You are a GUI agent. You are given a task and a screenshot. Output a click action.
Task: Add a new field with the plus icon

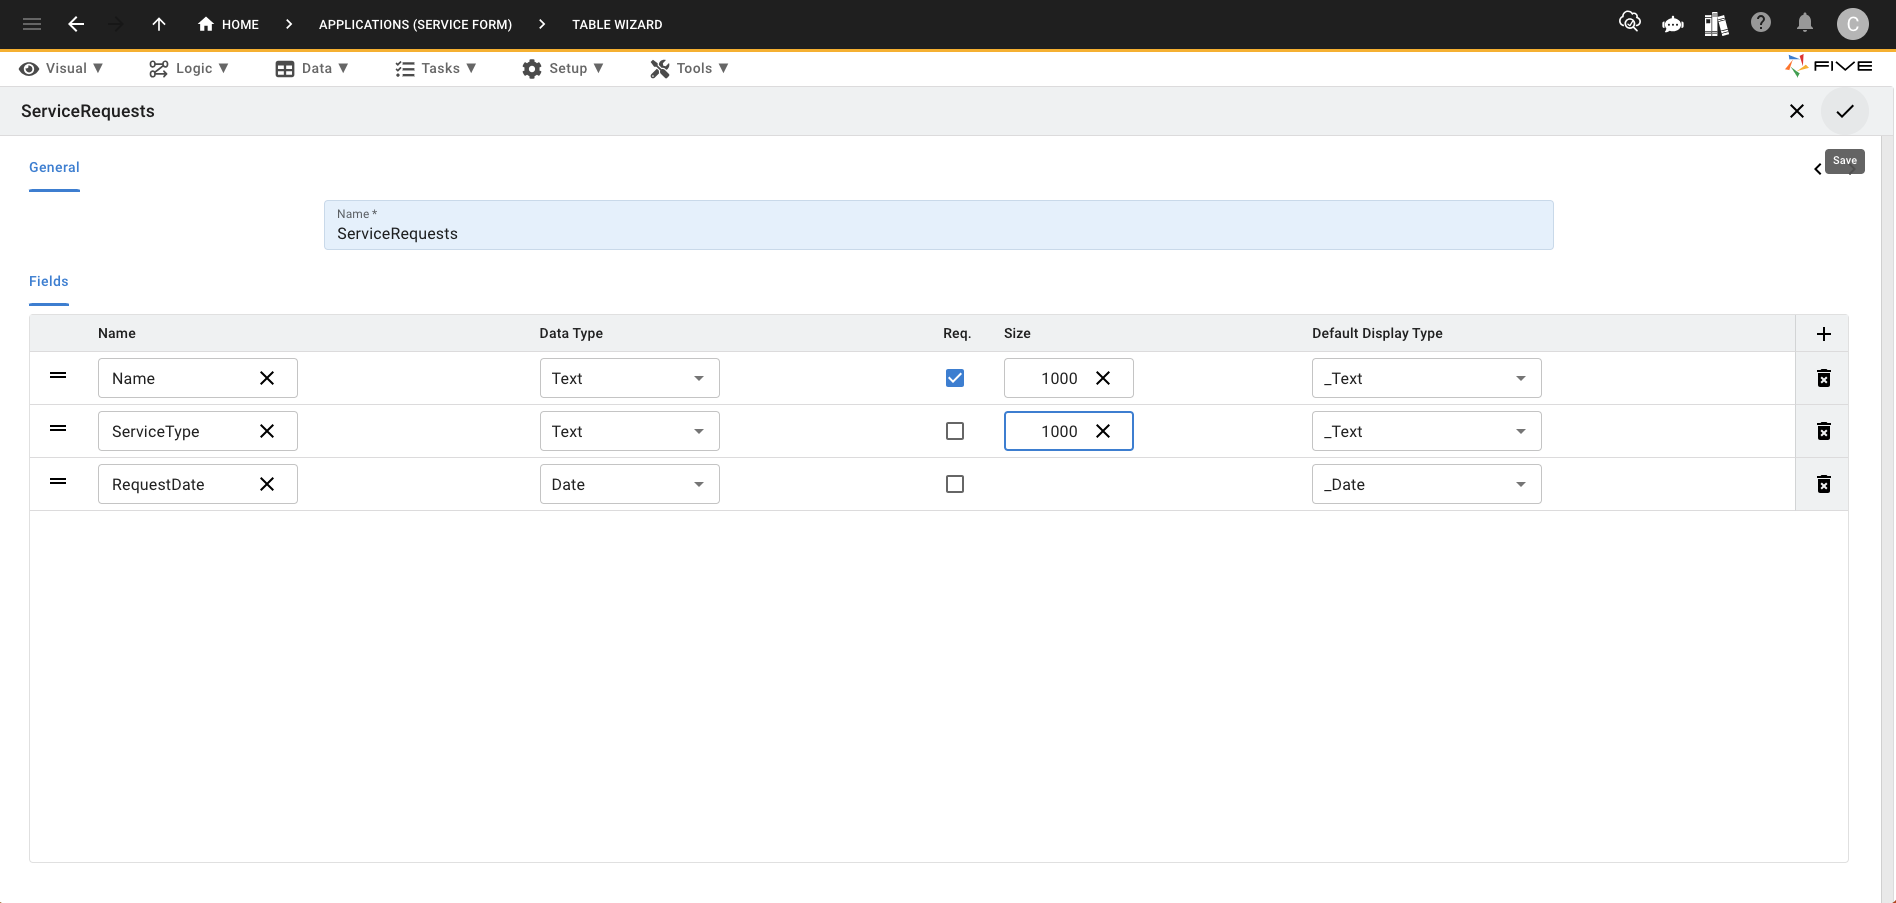point(1823,333)
